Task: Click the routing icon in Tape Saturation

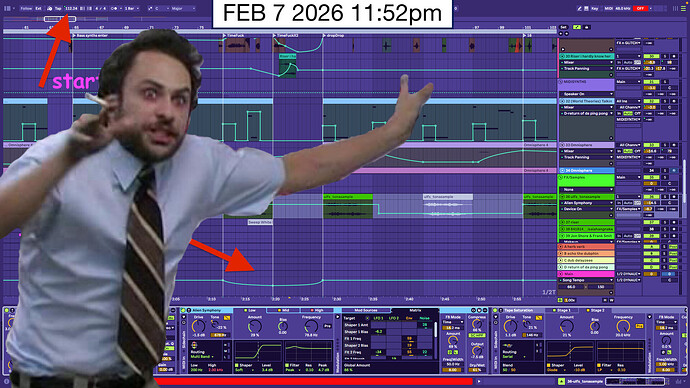Action: 506,345
